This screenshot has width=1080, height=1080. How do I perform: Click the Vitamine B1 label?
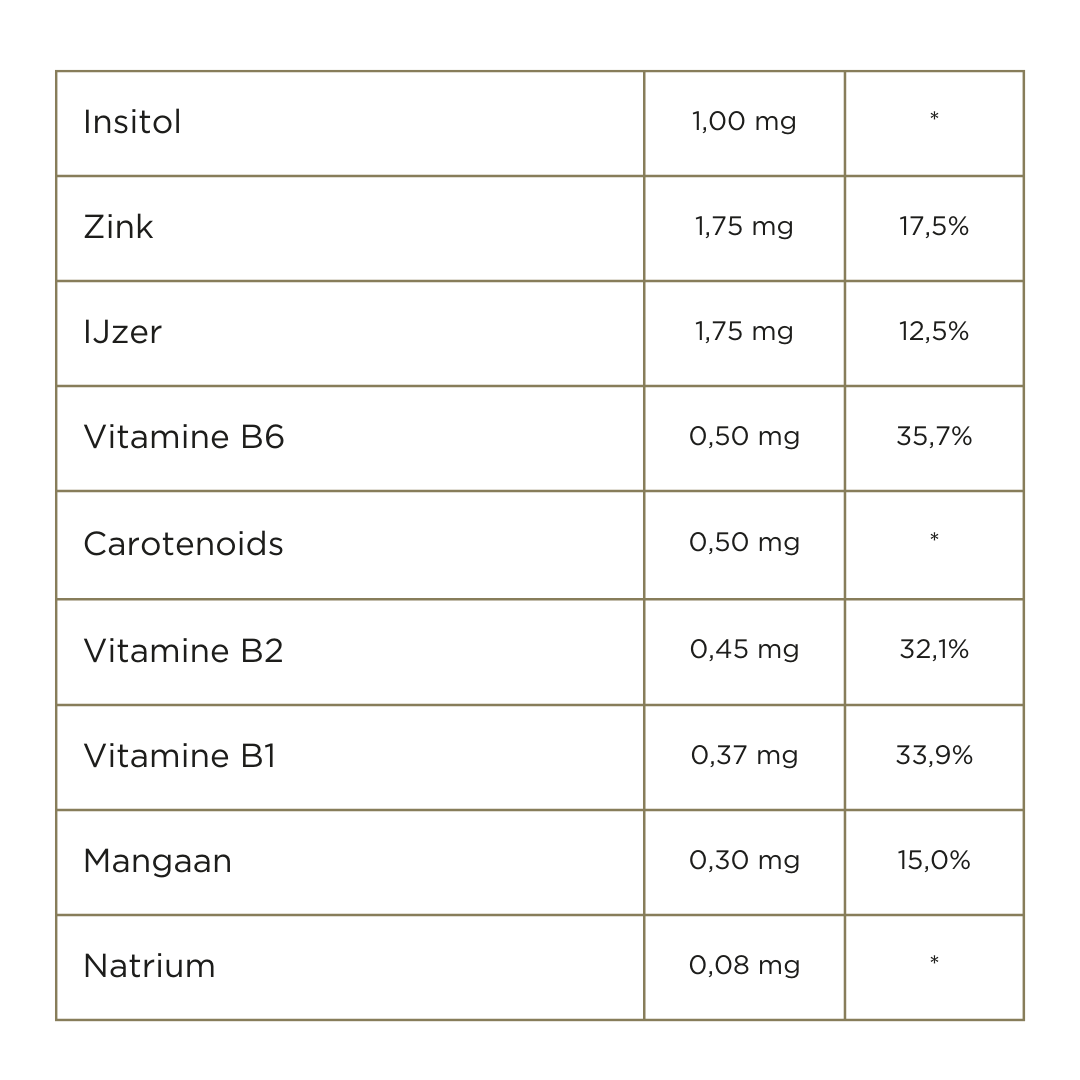(180, 756)
